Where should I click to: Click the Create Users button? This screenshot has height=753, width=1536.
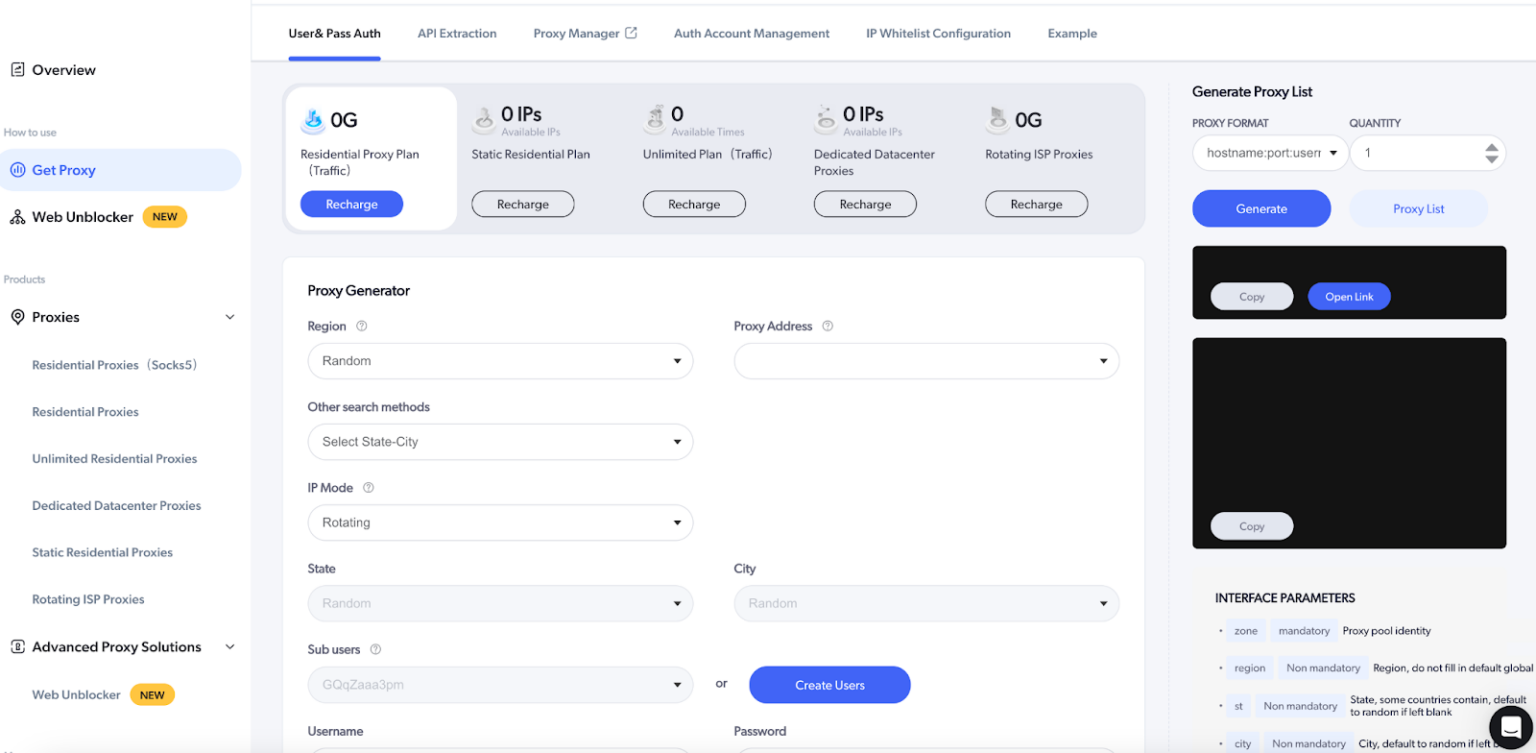point(829,685)
